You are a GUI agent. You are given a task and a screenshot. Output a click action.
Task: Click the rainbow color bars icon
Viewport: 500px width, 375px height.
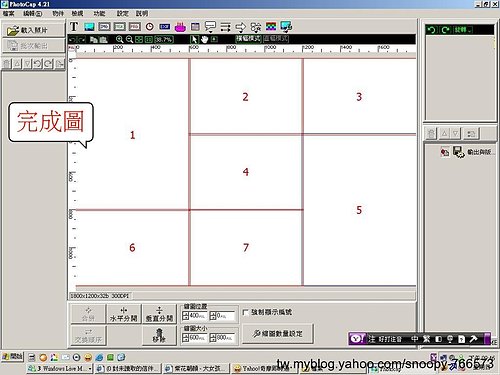271,27
